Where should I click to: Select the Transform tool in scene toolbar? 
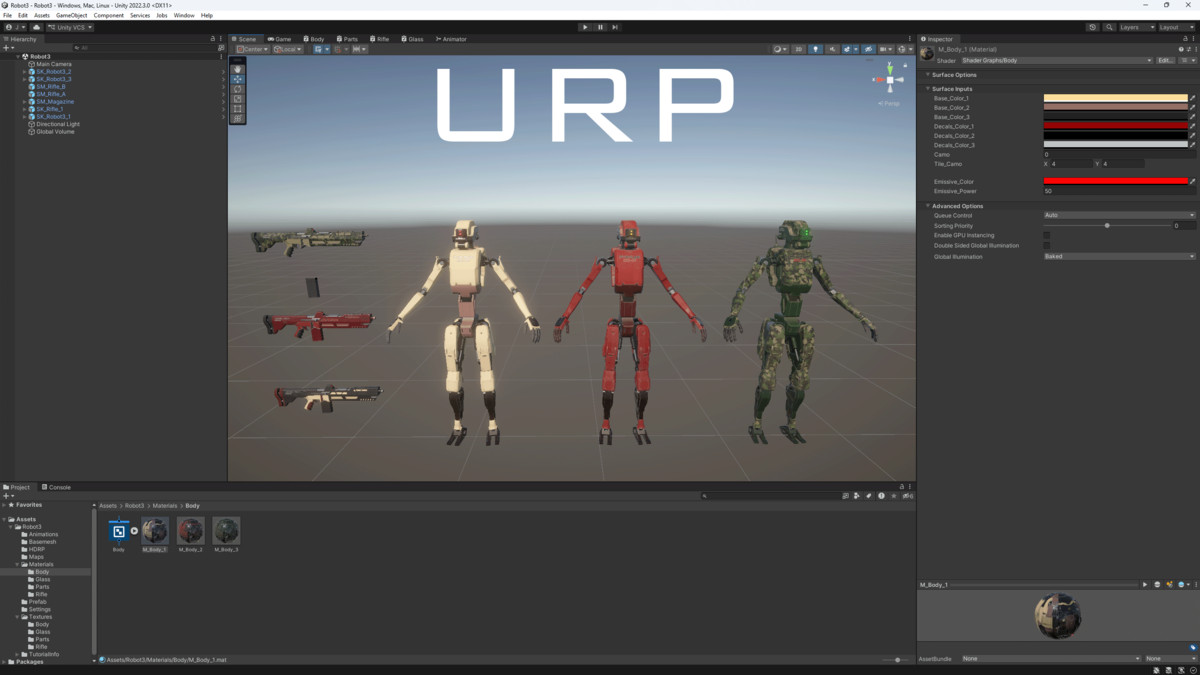pos(238,119)
